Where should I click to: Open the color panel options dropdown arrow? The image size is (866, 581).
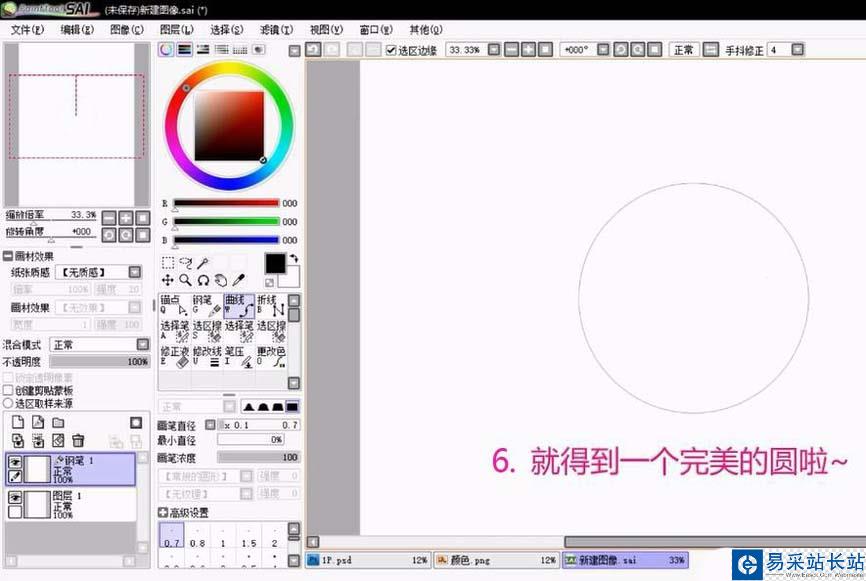pos(294,51)
